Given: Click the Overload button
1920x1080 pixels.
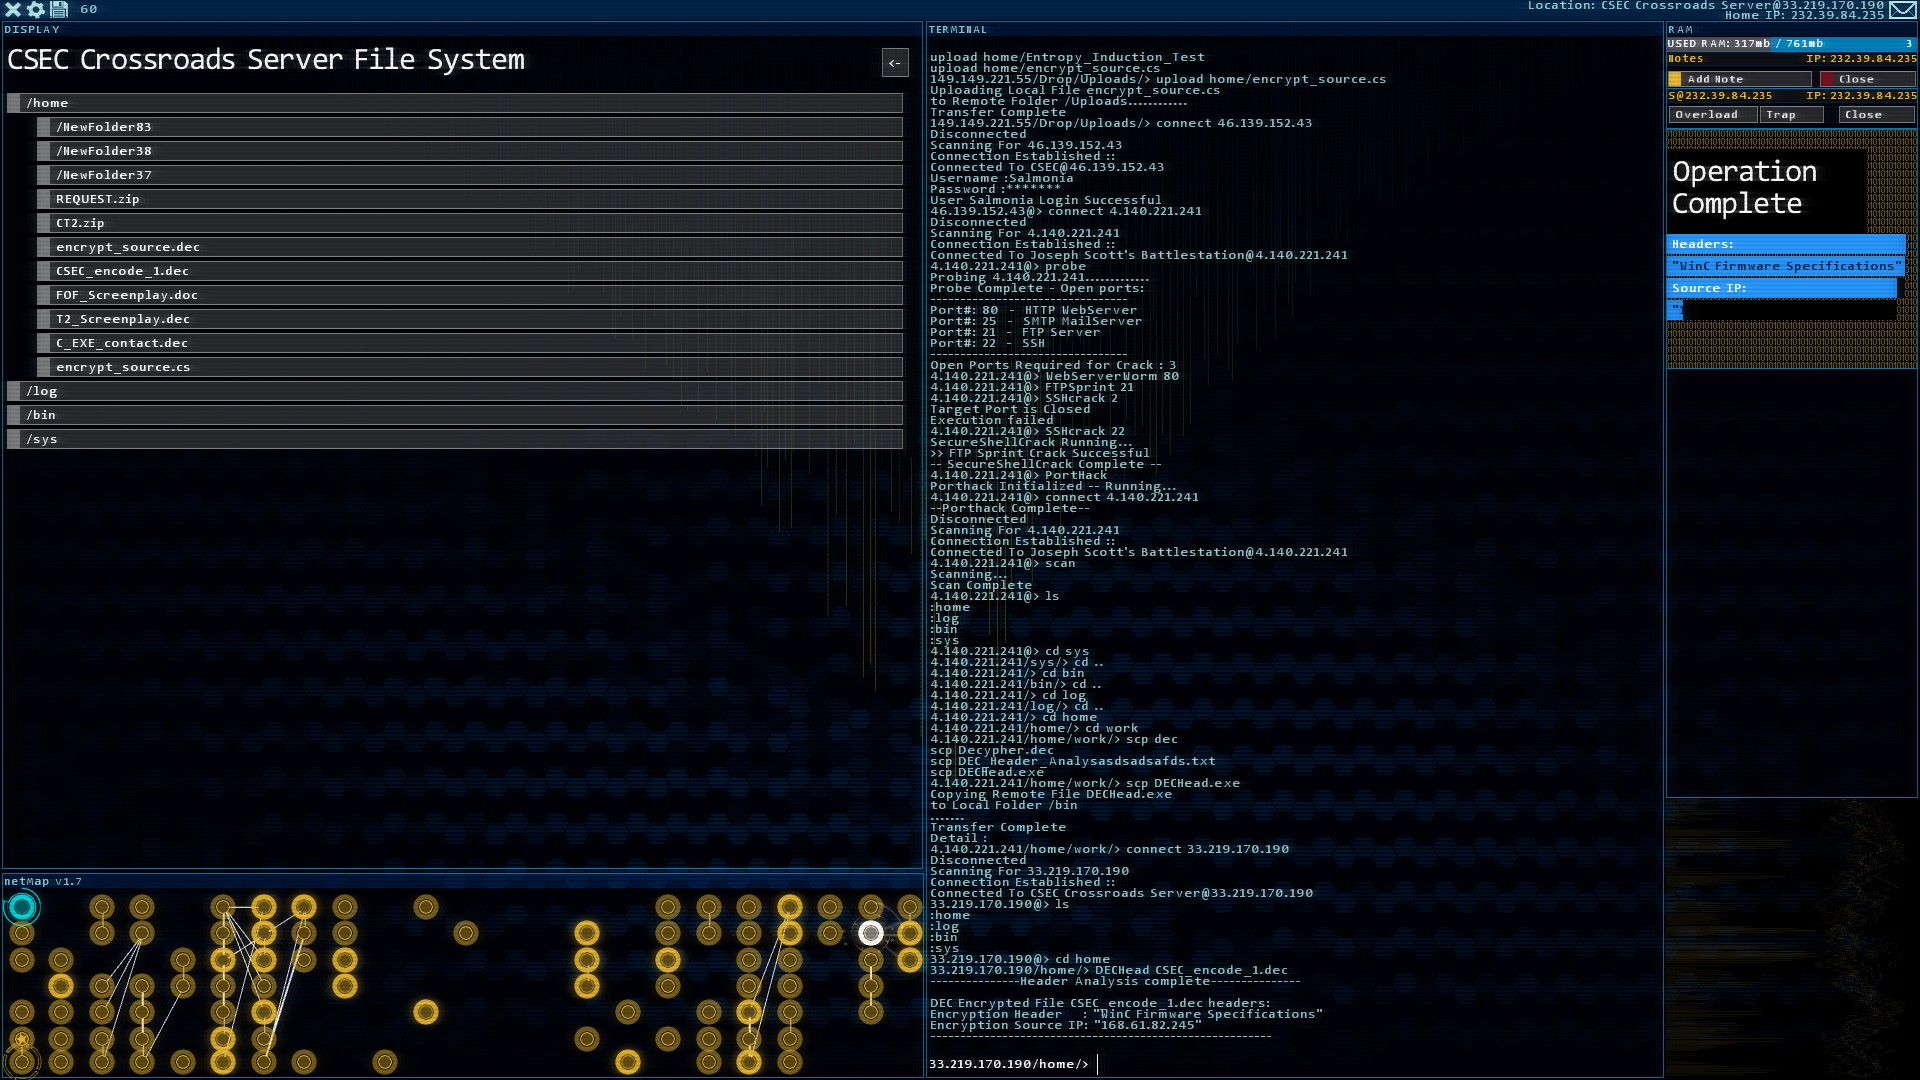Looking at the screenshot, I should pos(1712,115).
